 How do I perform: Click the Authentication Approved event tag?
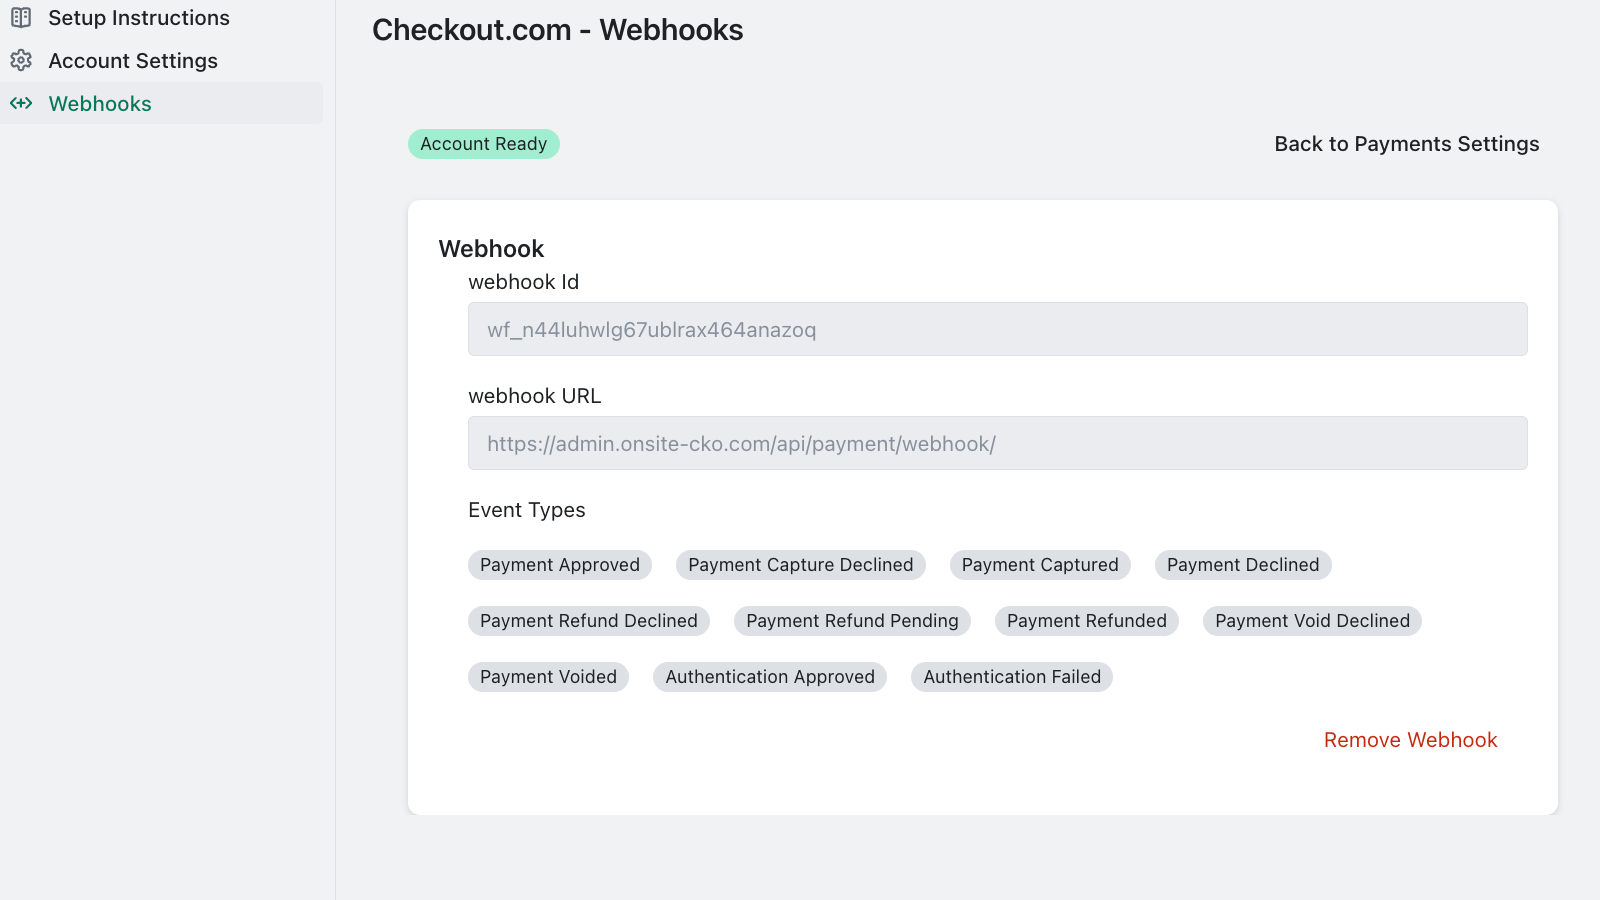770,677
